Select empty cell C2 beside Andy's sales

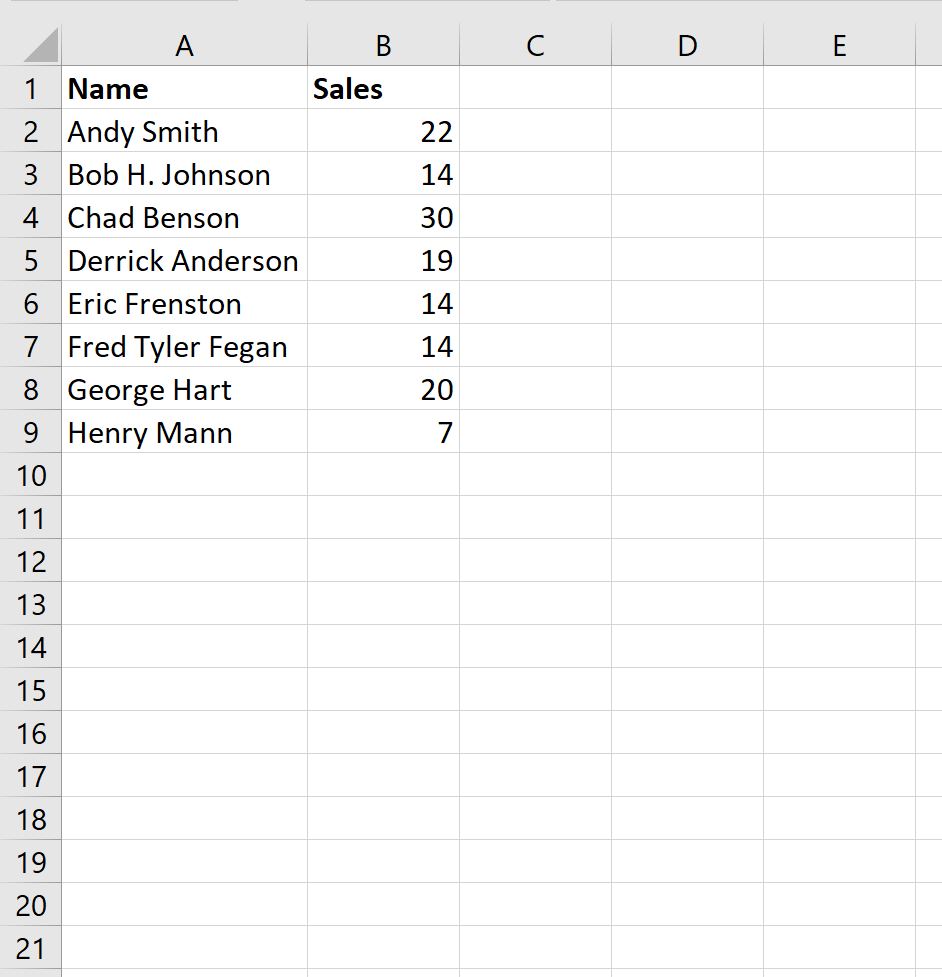(x=536, y=131)
